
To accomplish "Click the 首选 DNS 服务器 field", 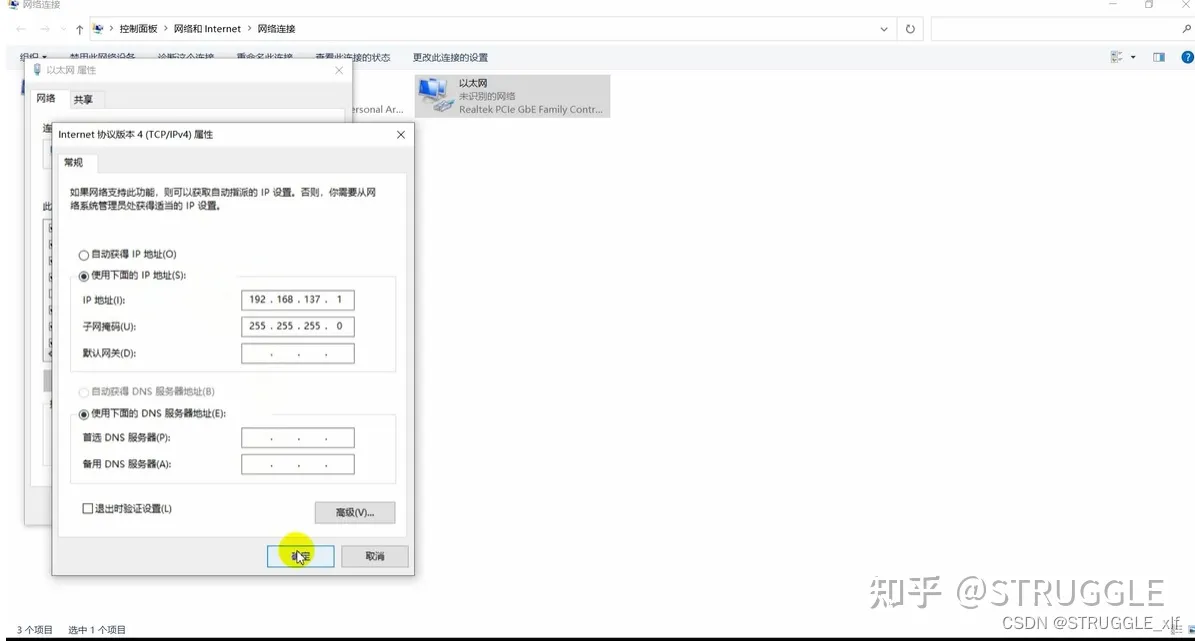I will click(x=297, y=437).
